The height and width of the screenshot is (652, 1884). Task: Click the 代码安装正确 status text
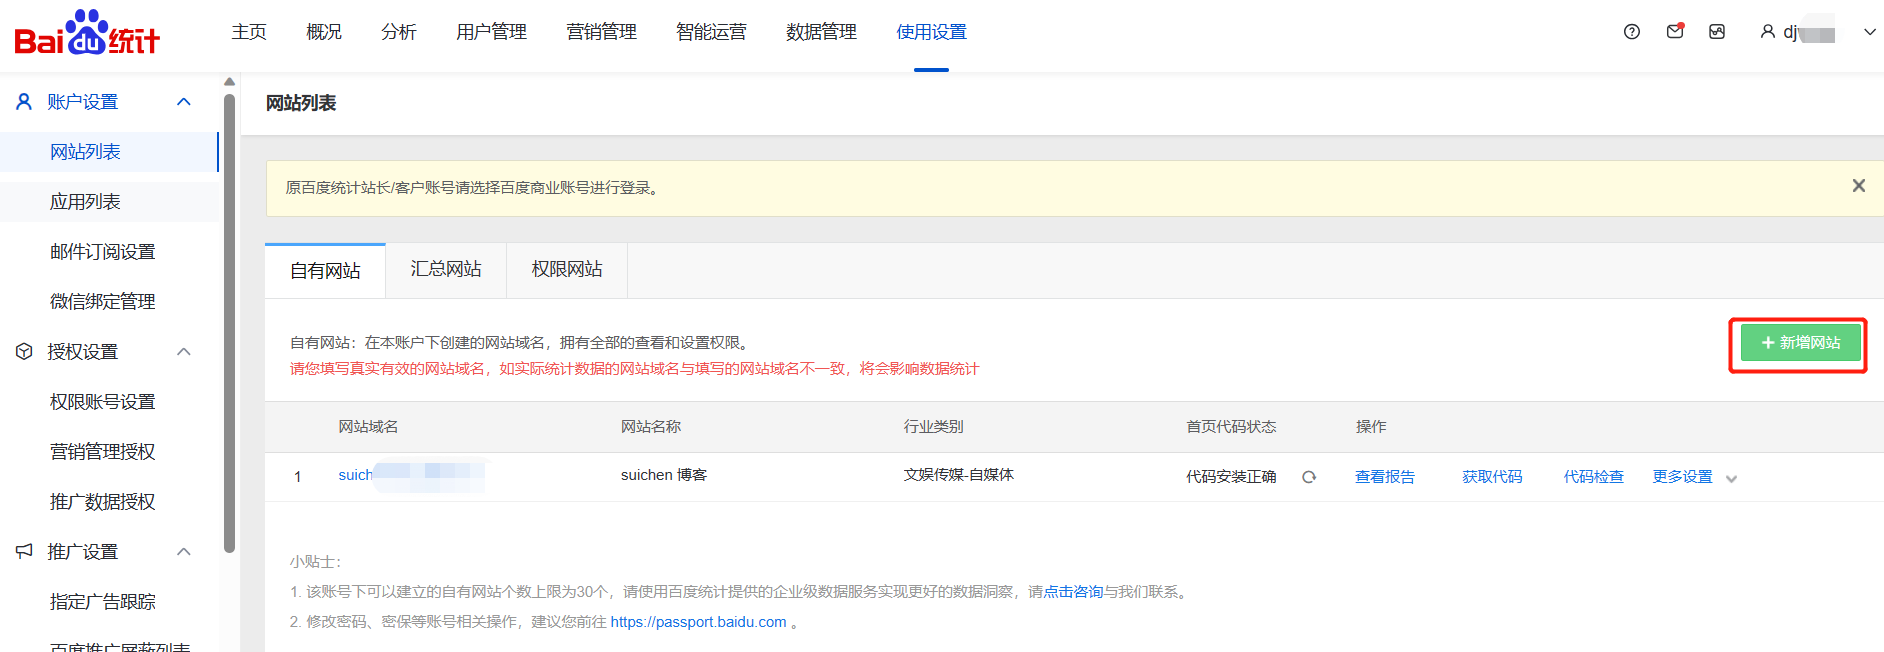tap(1231, 477)
